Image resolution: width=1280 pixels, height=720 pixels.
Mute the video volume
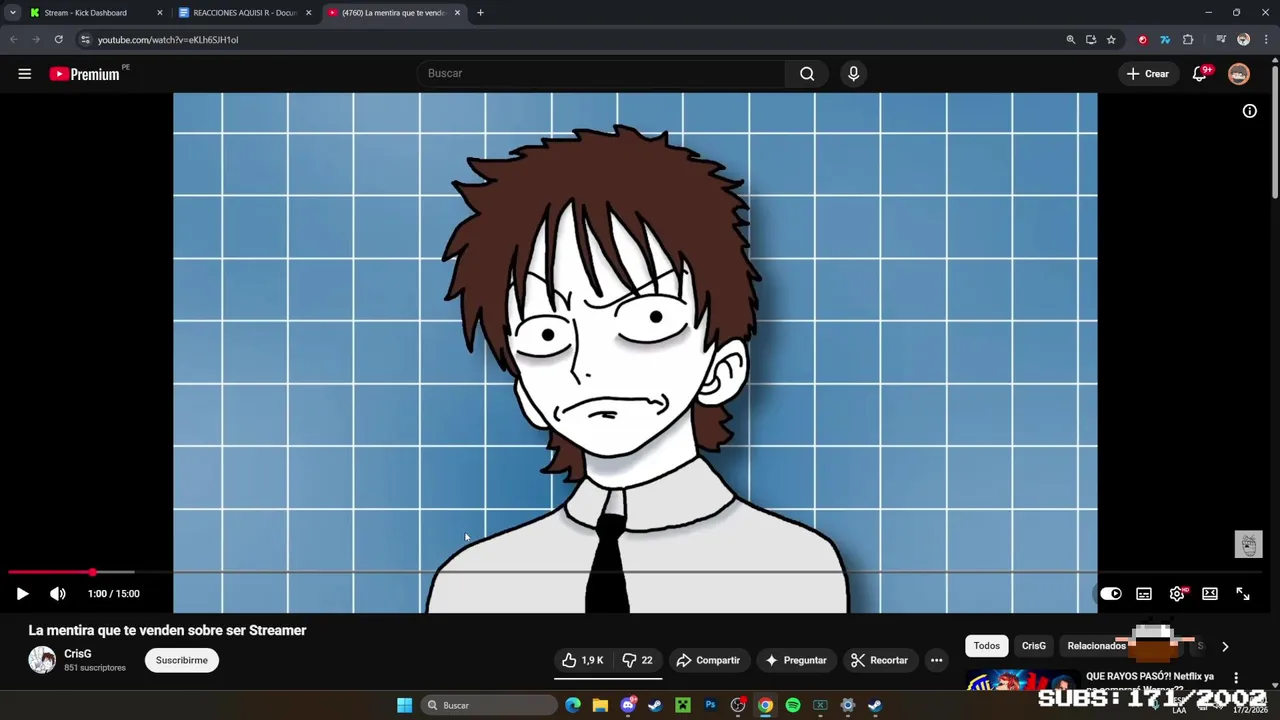tap(58, 593)
